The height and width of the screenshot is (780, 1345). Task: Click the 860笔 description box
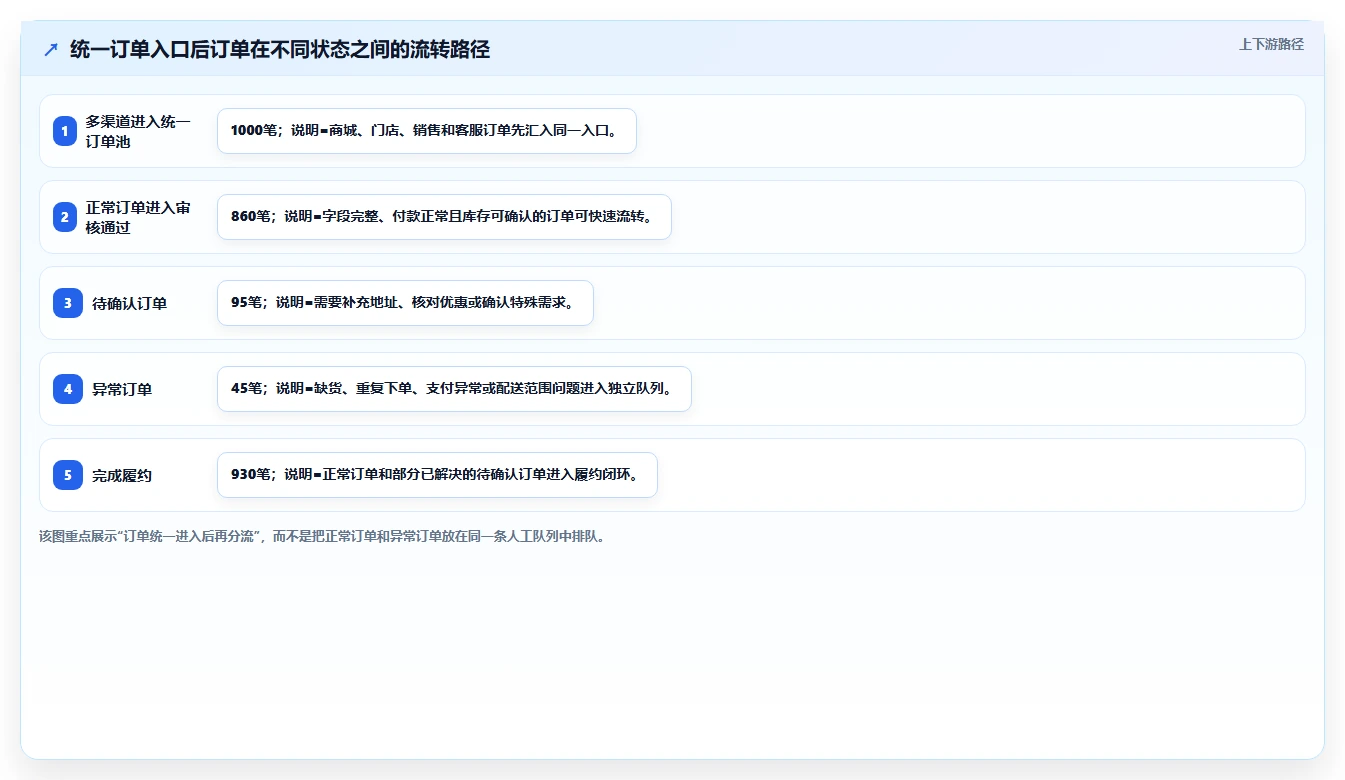444,217
